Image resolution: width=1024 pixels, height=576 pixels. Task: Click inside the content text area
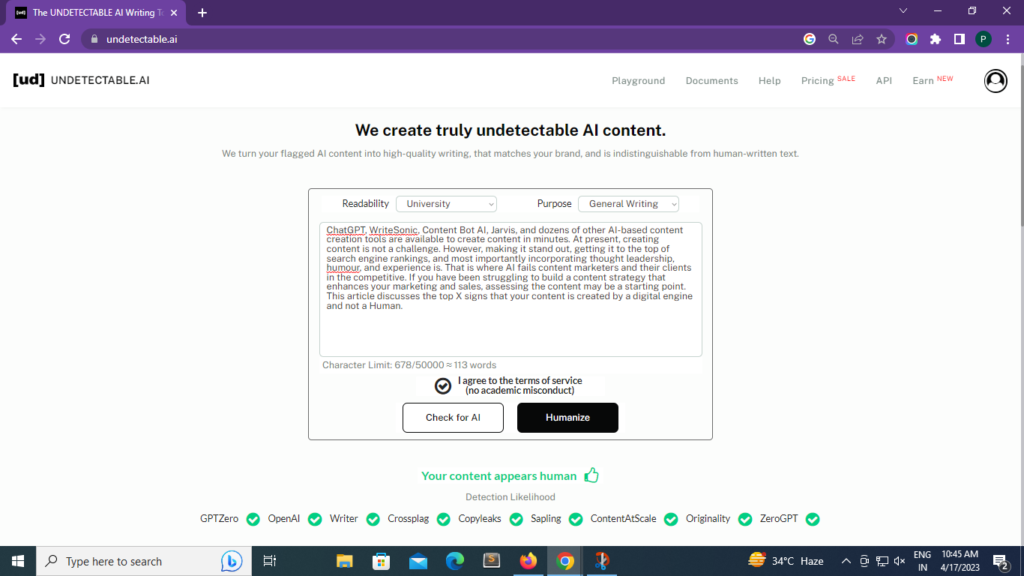511,289
